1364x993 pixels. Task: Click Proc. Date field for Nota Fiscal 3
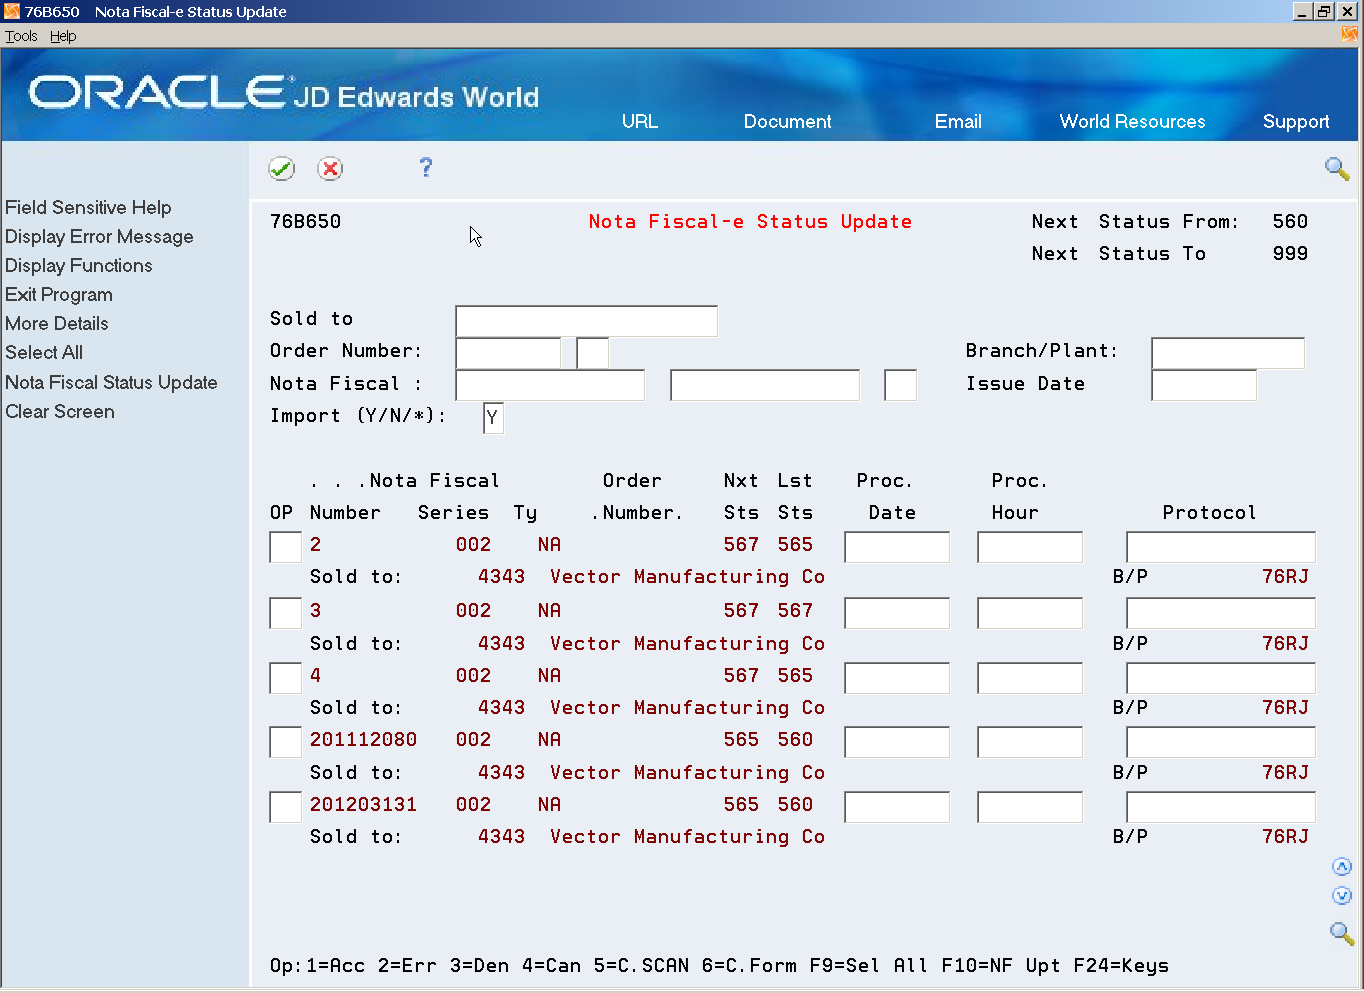897,613
